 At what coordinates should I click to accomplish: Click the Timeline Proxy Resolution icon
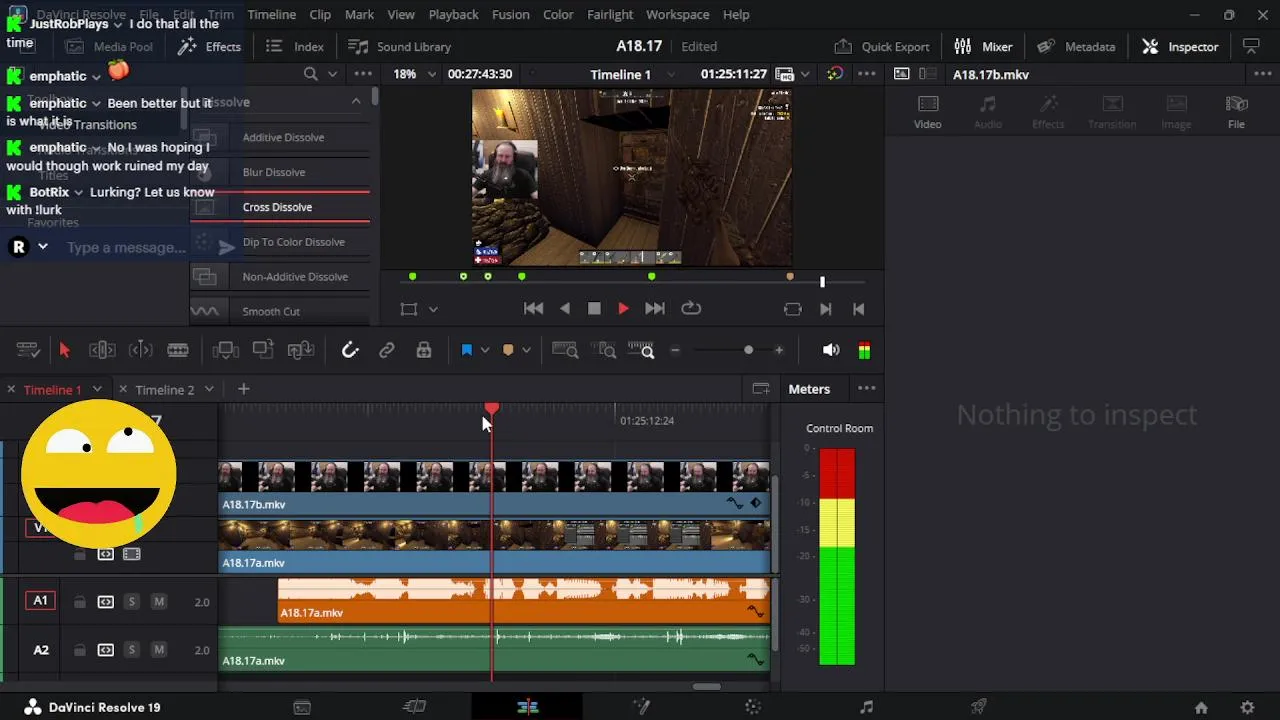click(785, 74)
